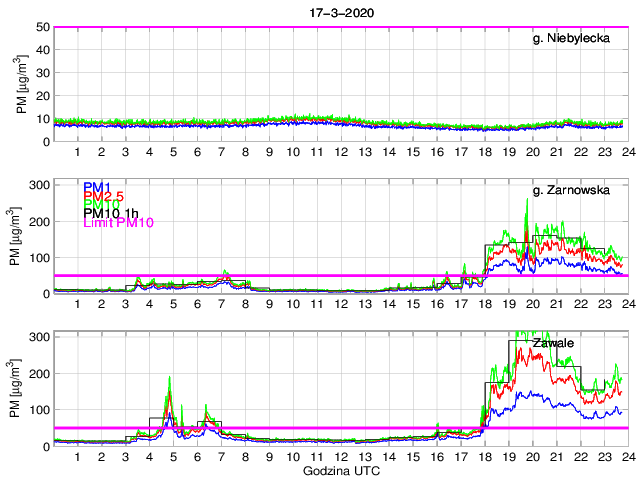Image resolution: width=640 pixels, height=480 pixels.
Task: Click the 50 y-axis value in top panel
Action: click(x=42, y=27)
